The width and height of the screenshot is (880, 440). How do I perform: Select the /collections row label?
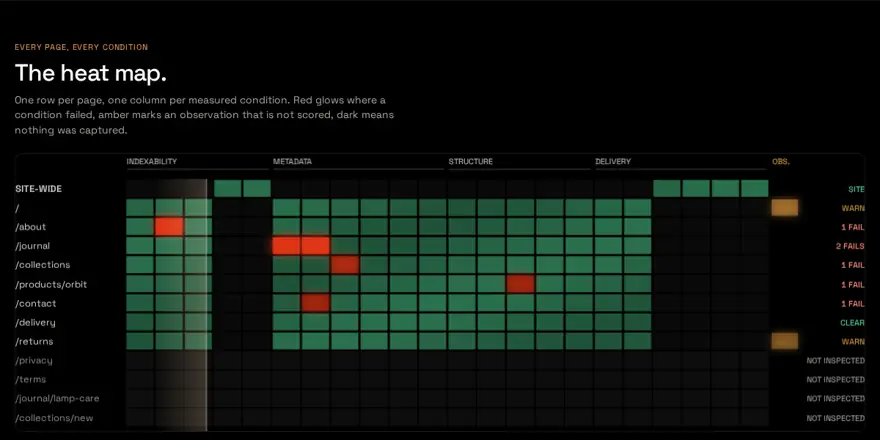tap(43, 265)
